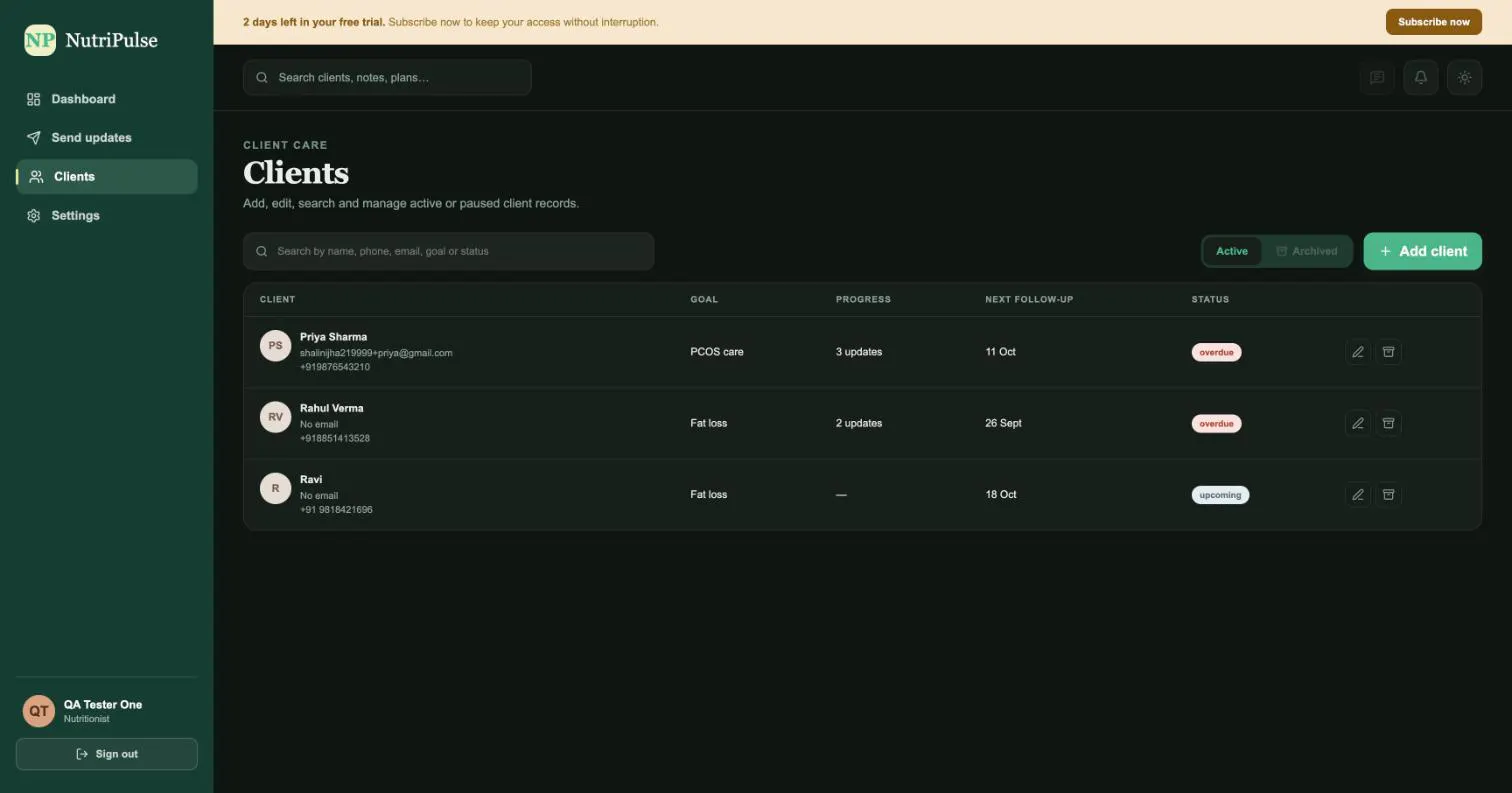Click the PCOS care goal cell

tap(717, 352)
